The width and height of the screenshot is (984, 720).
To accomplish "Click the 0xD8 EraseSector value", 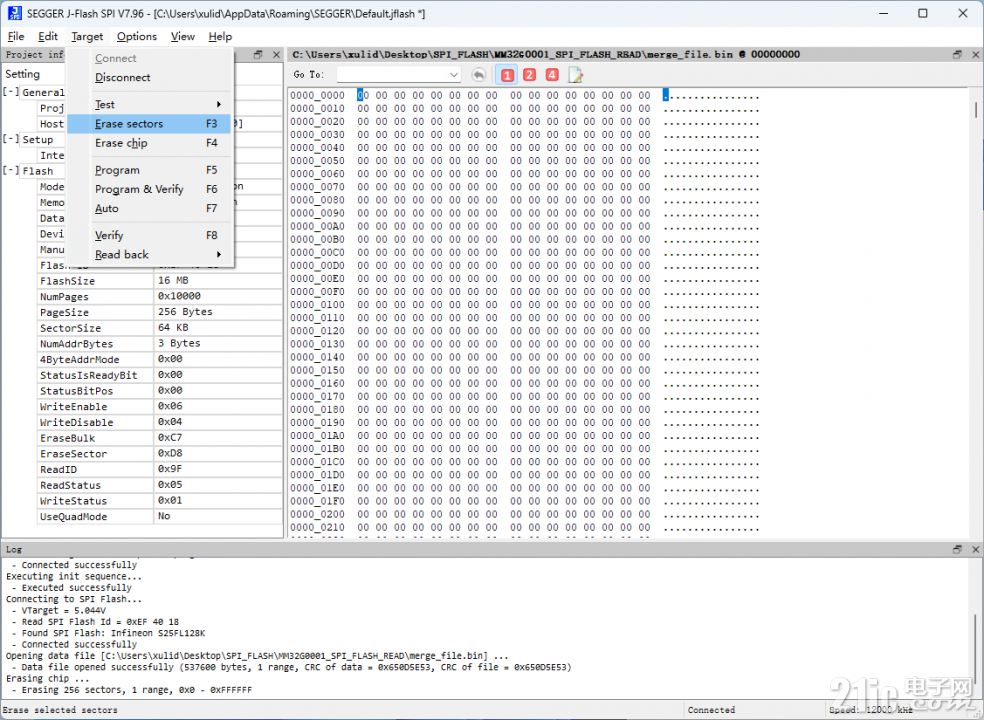I will pyautogui.click(x=218, y=453).
